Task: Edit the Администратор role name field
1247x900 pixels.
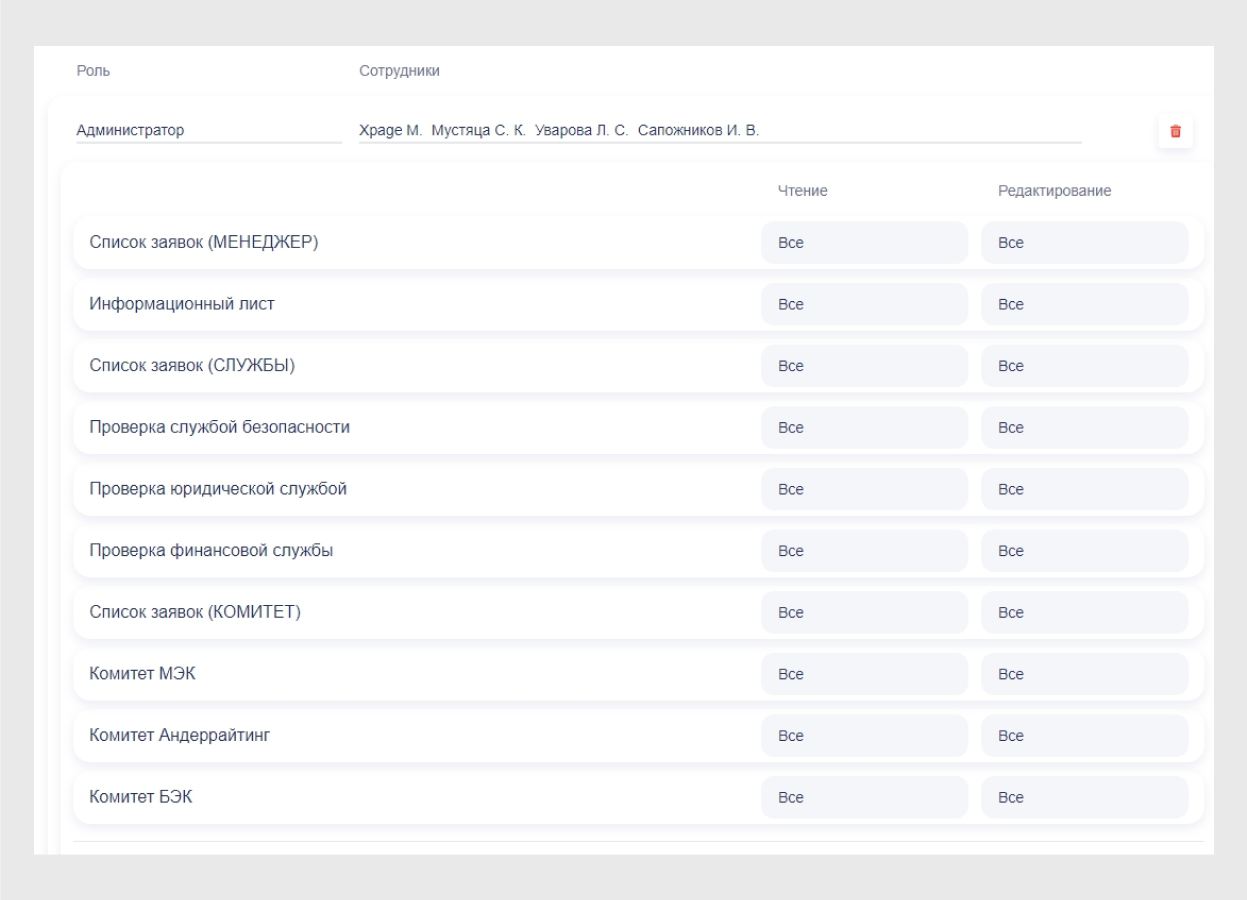Action: pos(208,129)
